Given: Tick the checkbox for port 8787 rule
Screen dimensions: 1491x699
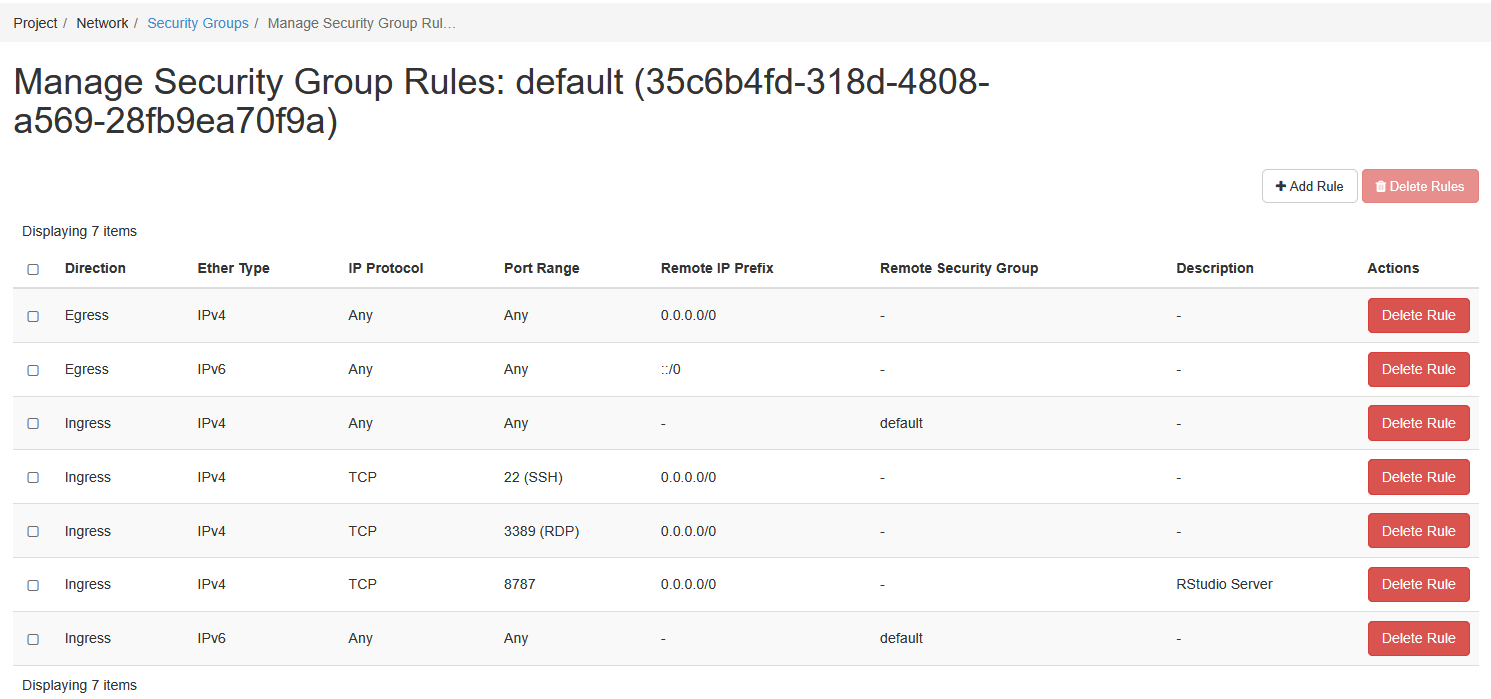Looking at the screenshot, I should point(33,585).
